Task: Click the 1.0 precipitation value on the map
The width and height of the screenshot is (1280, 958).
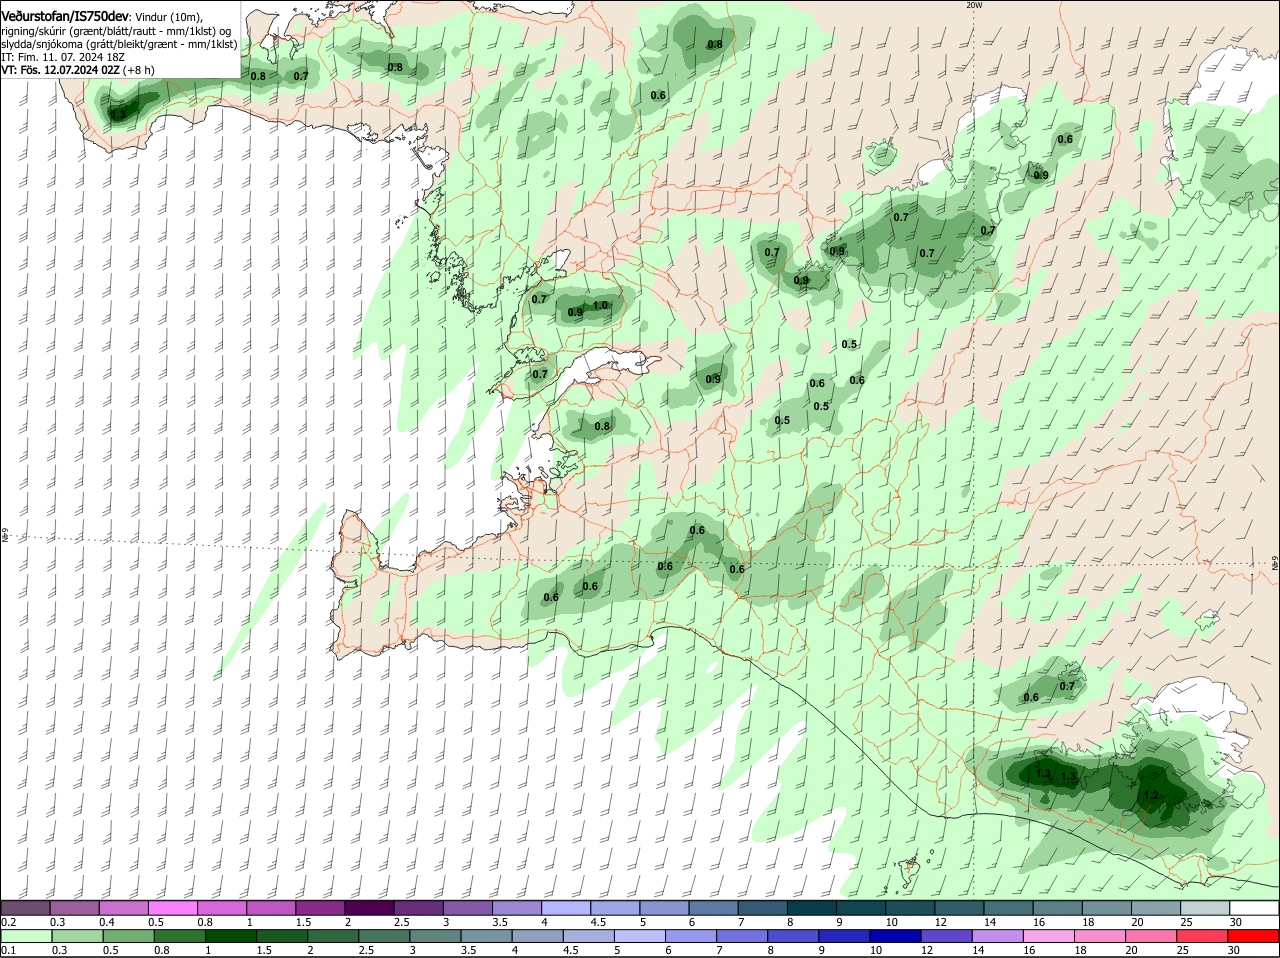Action: coord(601,306)
